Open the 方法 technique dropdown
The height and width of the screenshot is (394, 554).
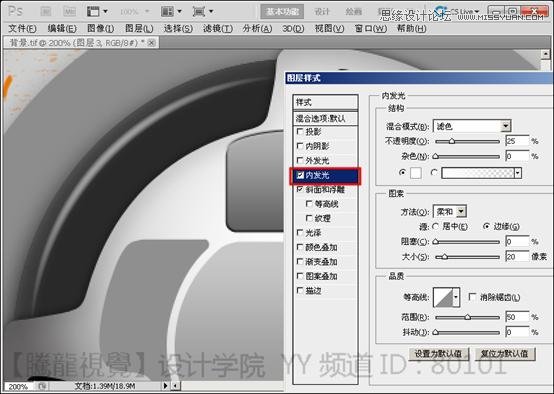[x=450, y=212]
